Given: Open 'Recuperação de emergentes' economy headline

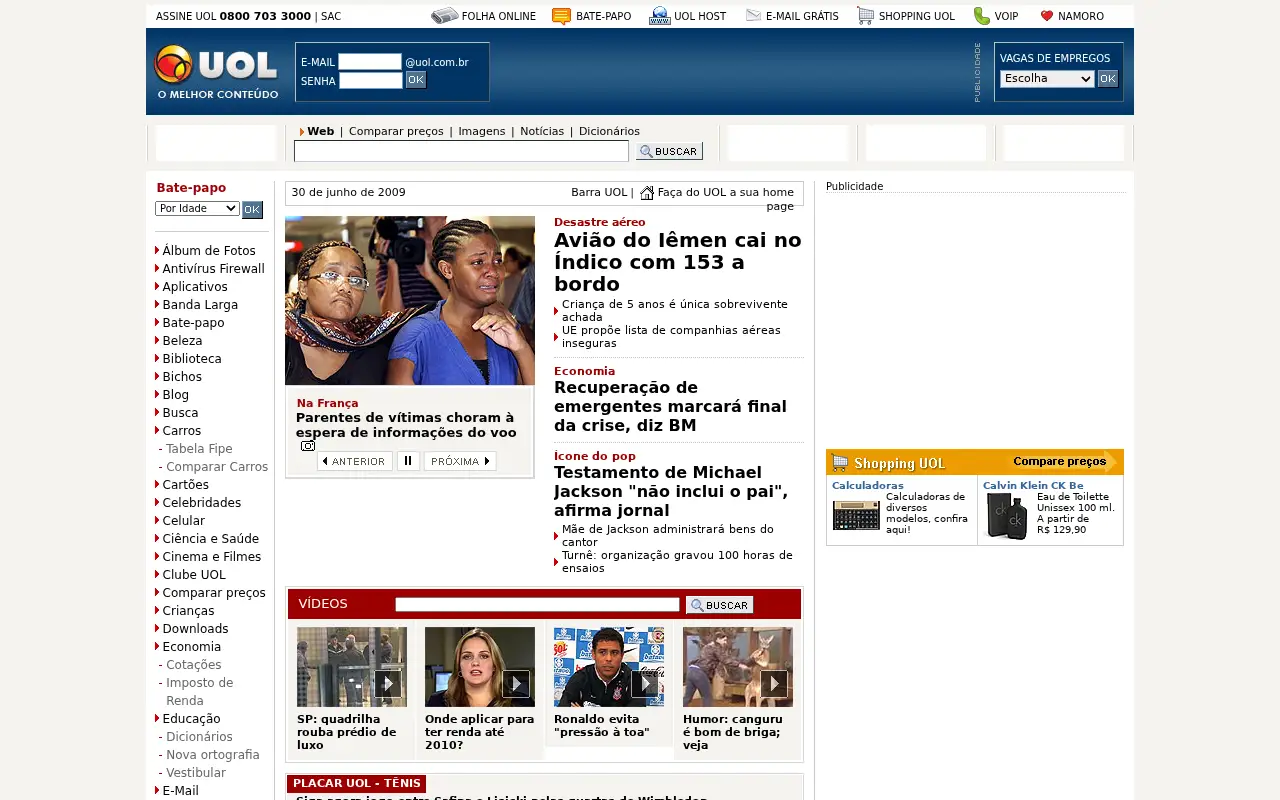Looking at the screenshot, I should click(670, 406).
